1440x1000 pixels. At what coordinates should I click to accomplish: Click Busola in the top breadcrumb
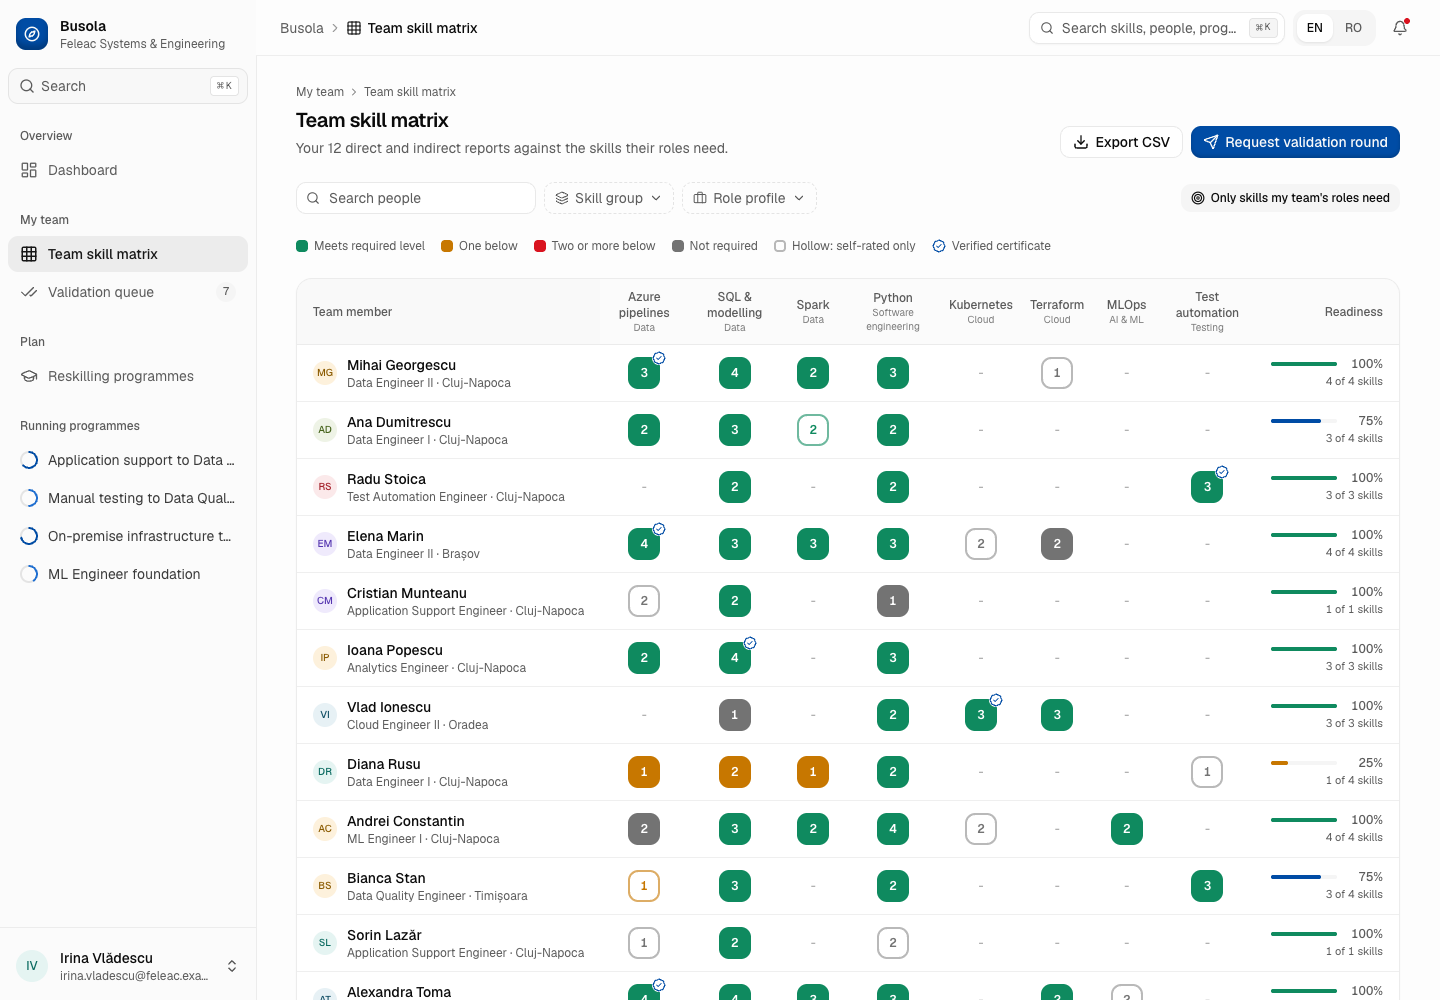[302, 28]
